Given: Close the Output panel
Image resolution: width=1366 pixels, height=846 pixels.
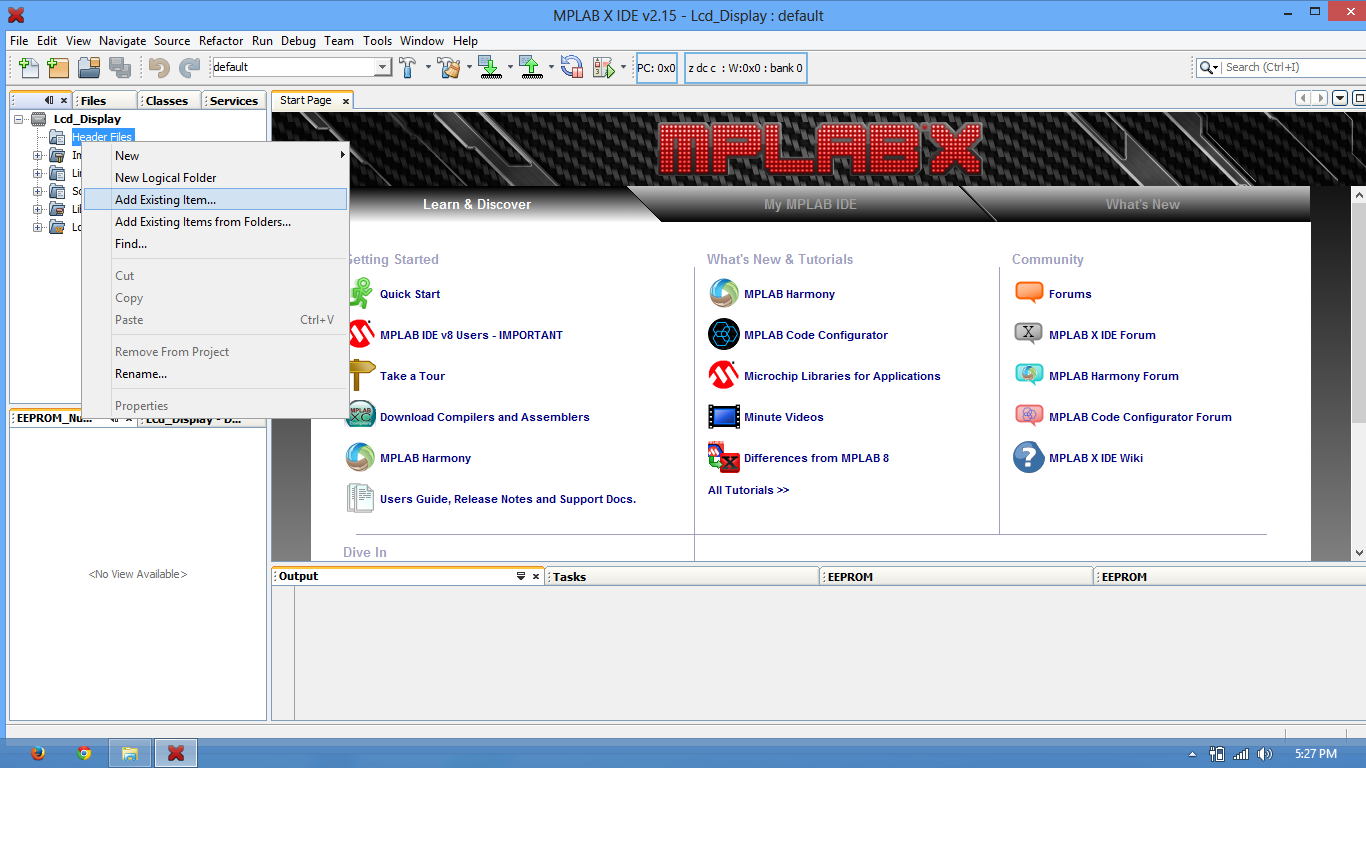Looking at the screenshot, I should [x=536, y=577].
